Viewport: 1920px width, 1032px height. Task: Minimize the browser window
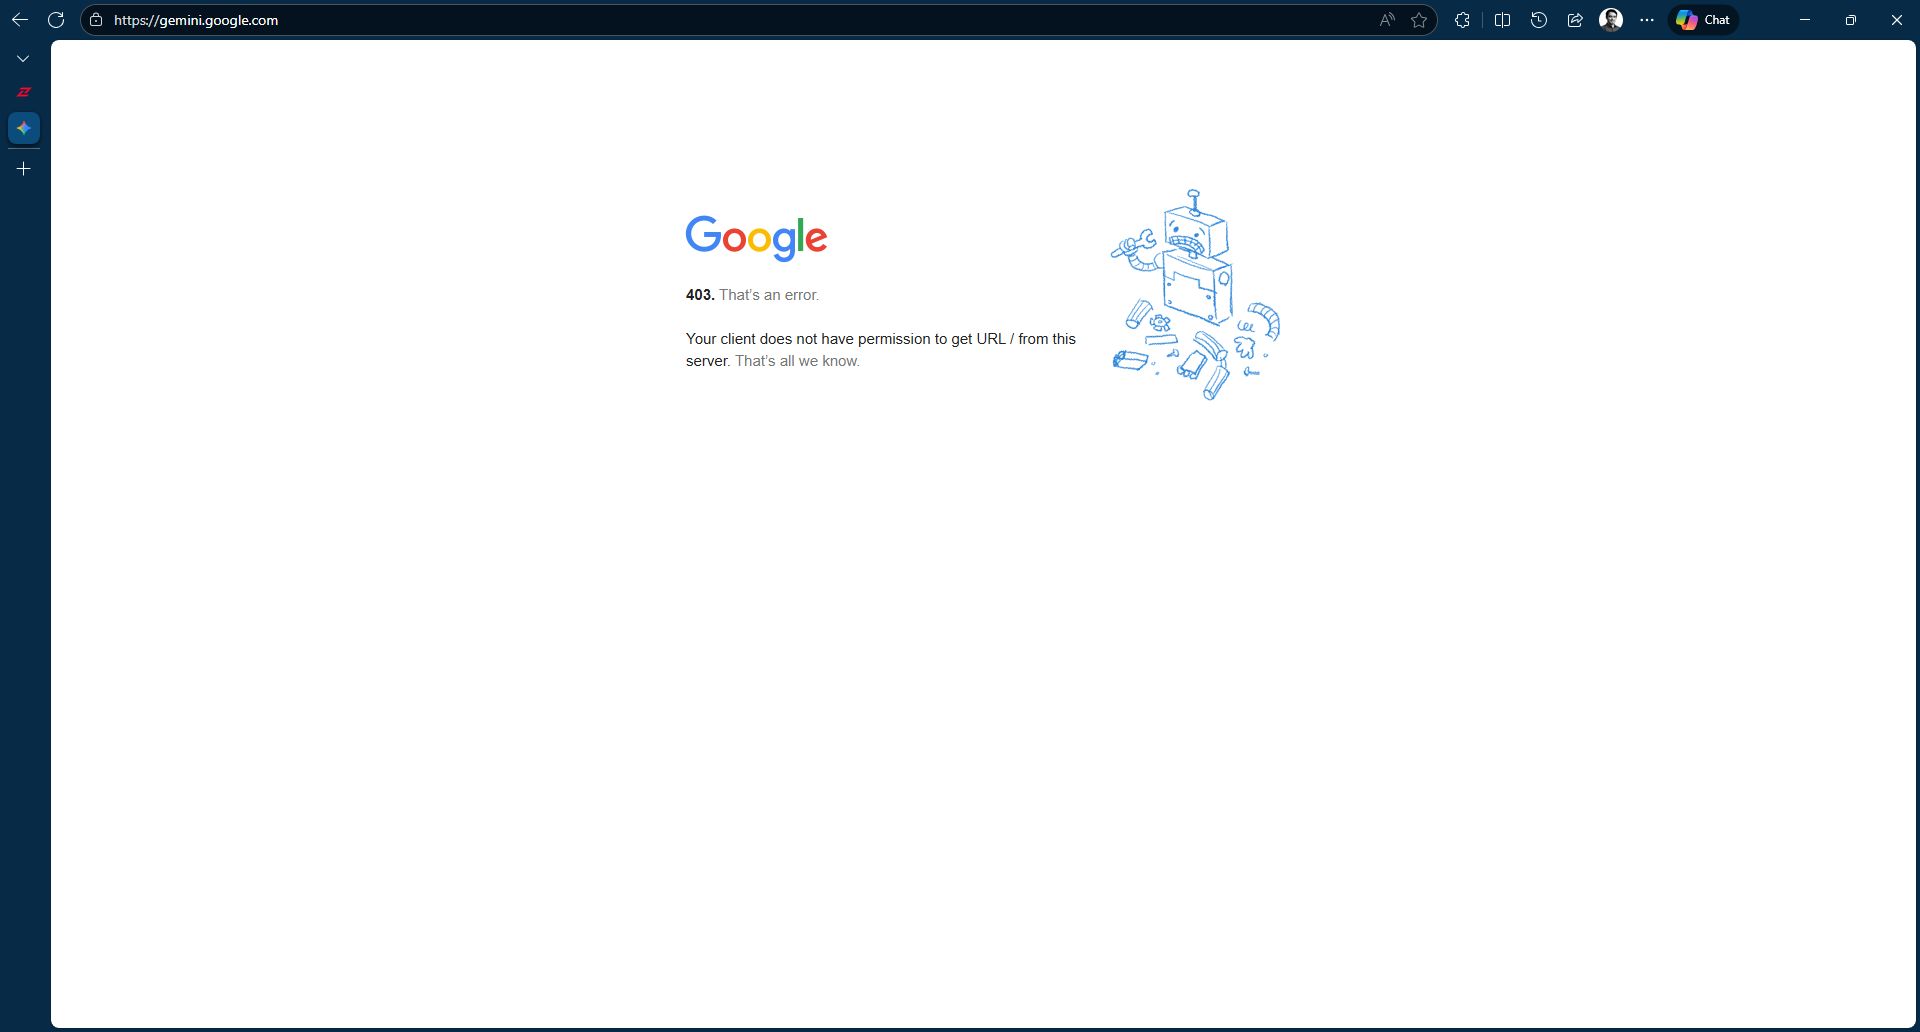click(1805, 20)
